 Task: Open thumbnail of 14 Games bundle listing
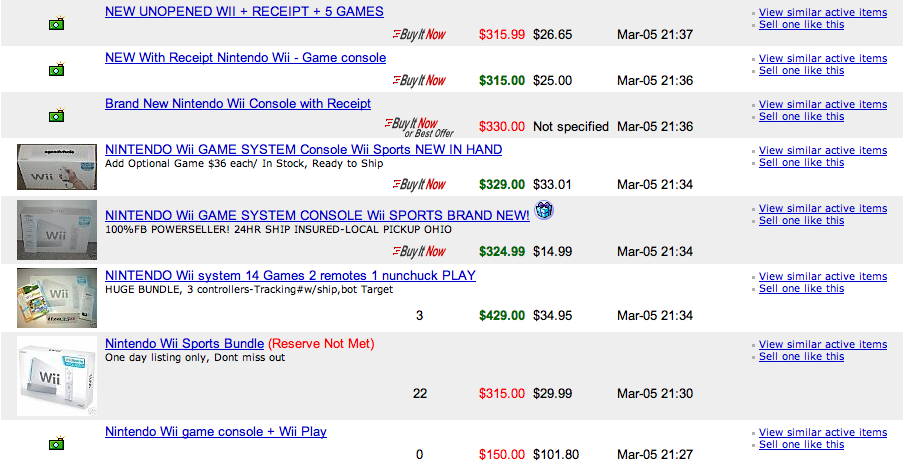[57, 298]
